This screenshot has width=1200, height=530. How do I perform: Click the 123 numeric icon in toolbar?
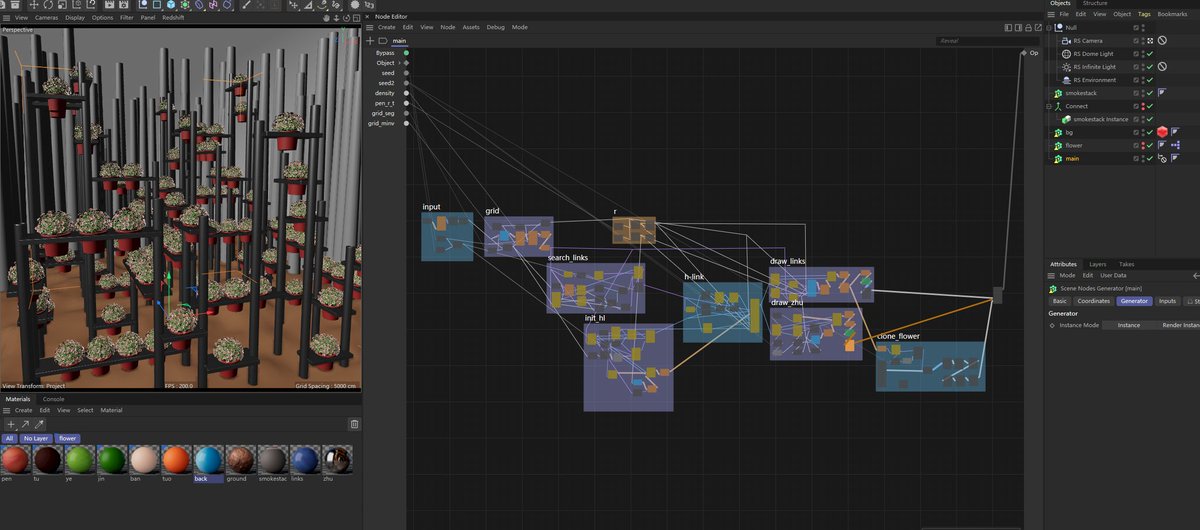[x=370, y=5]
